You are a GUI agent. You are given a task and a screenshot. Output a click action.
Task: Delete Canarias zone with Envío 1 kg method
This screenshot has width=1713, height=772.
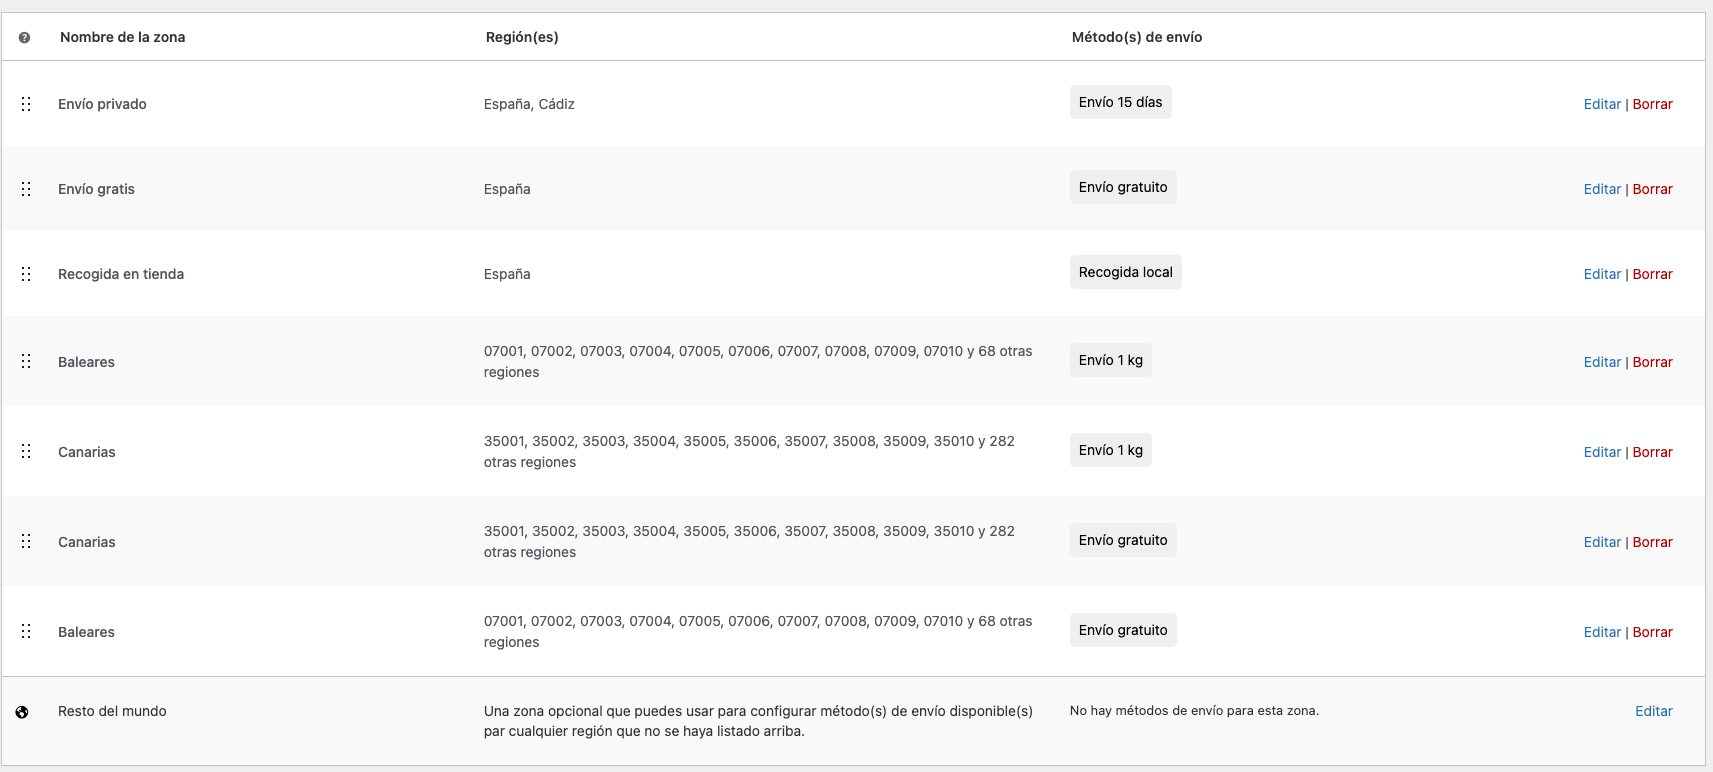tap(1652, 452)
